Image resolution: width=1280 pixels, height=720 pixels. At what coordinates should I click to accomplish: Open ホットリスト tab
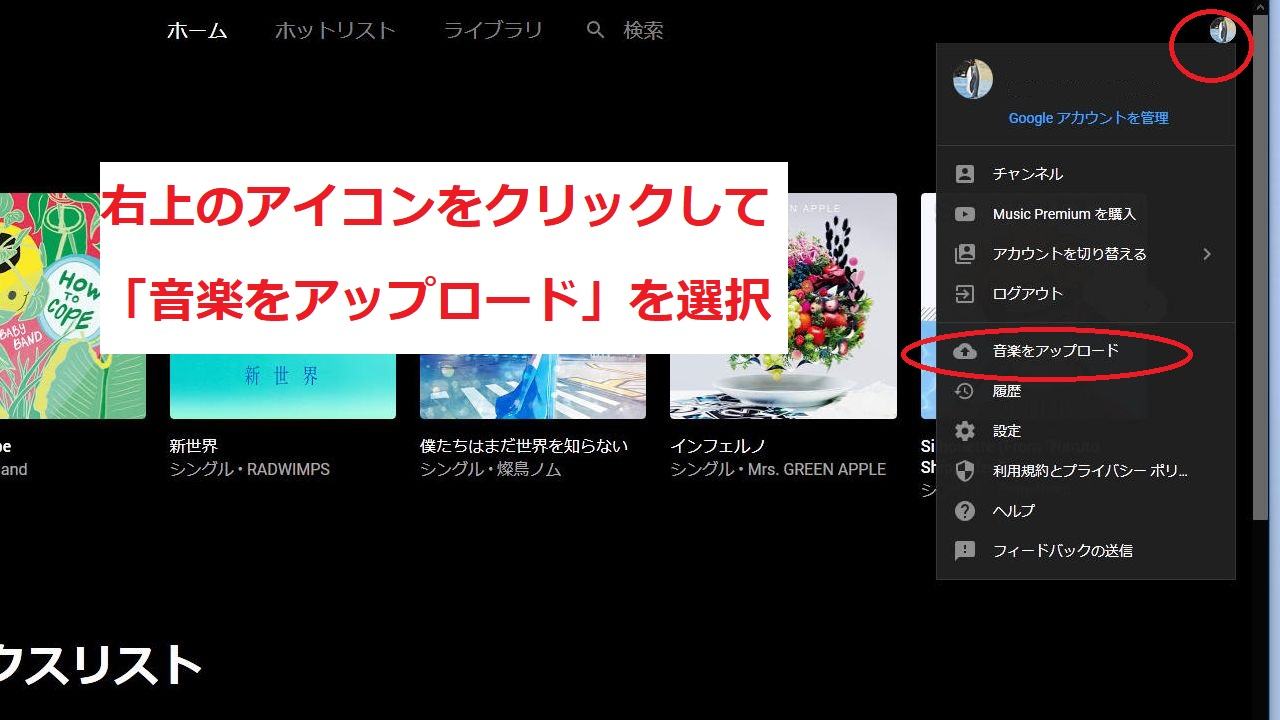(335, 31)
